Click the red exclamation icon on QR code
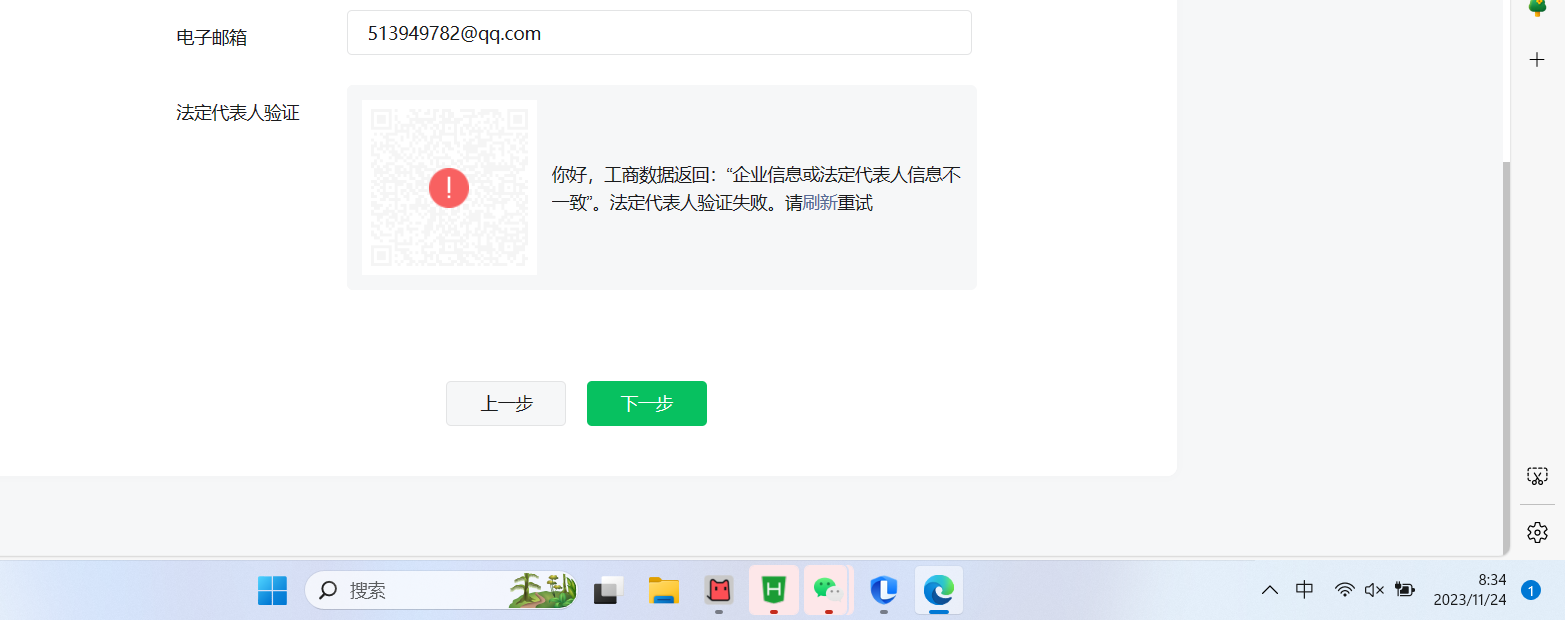The width and height of the screenshot is (1565, 620). 449,187
